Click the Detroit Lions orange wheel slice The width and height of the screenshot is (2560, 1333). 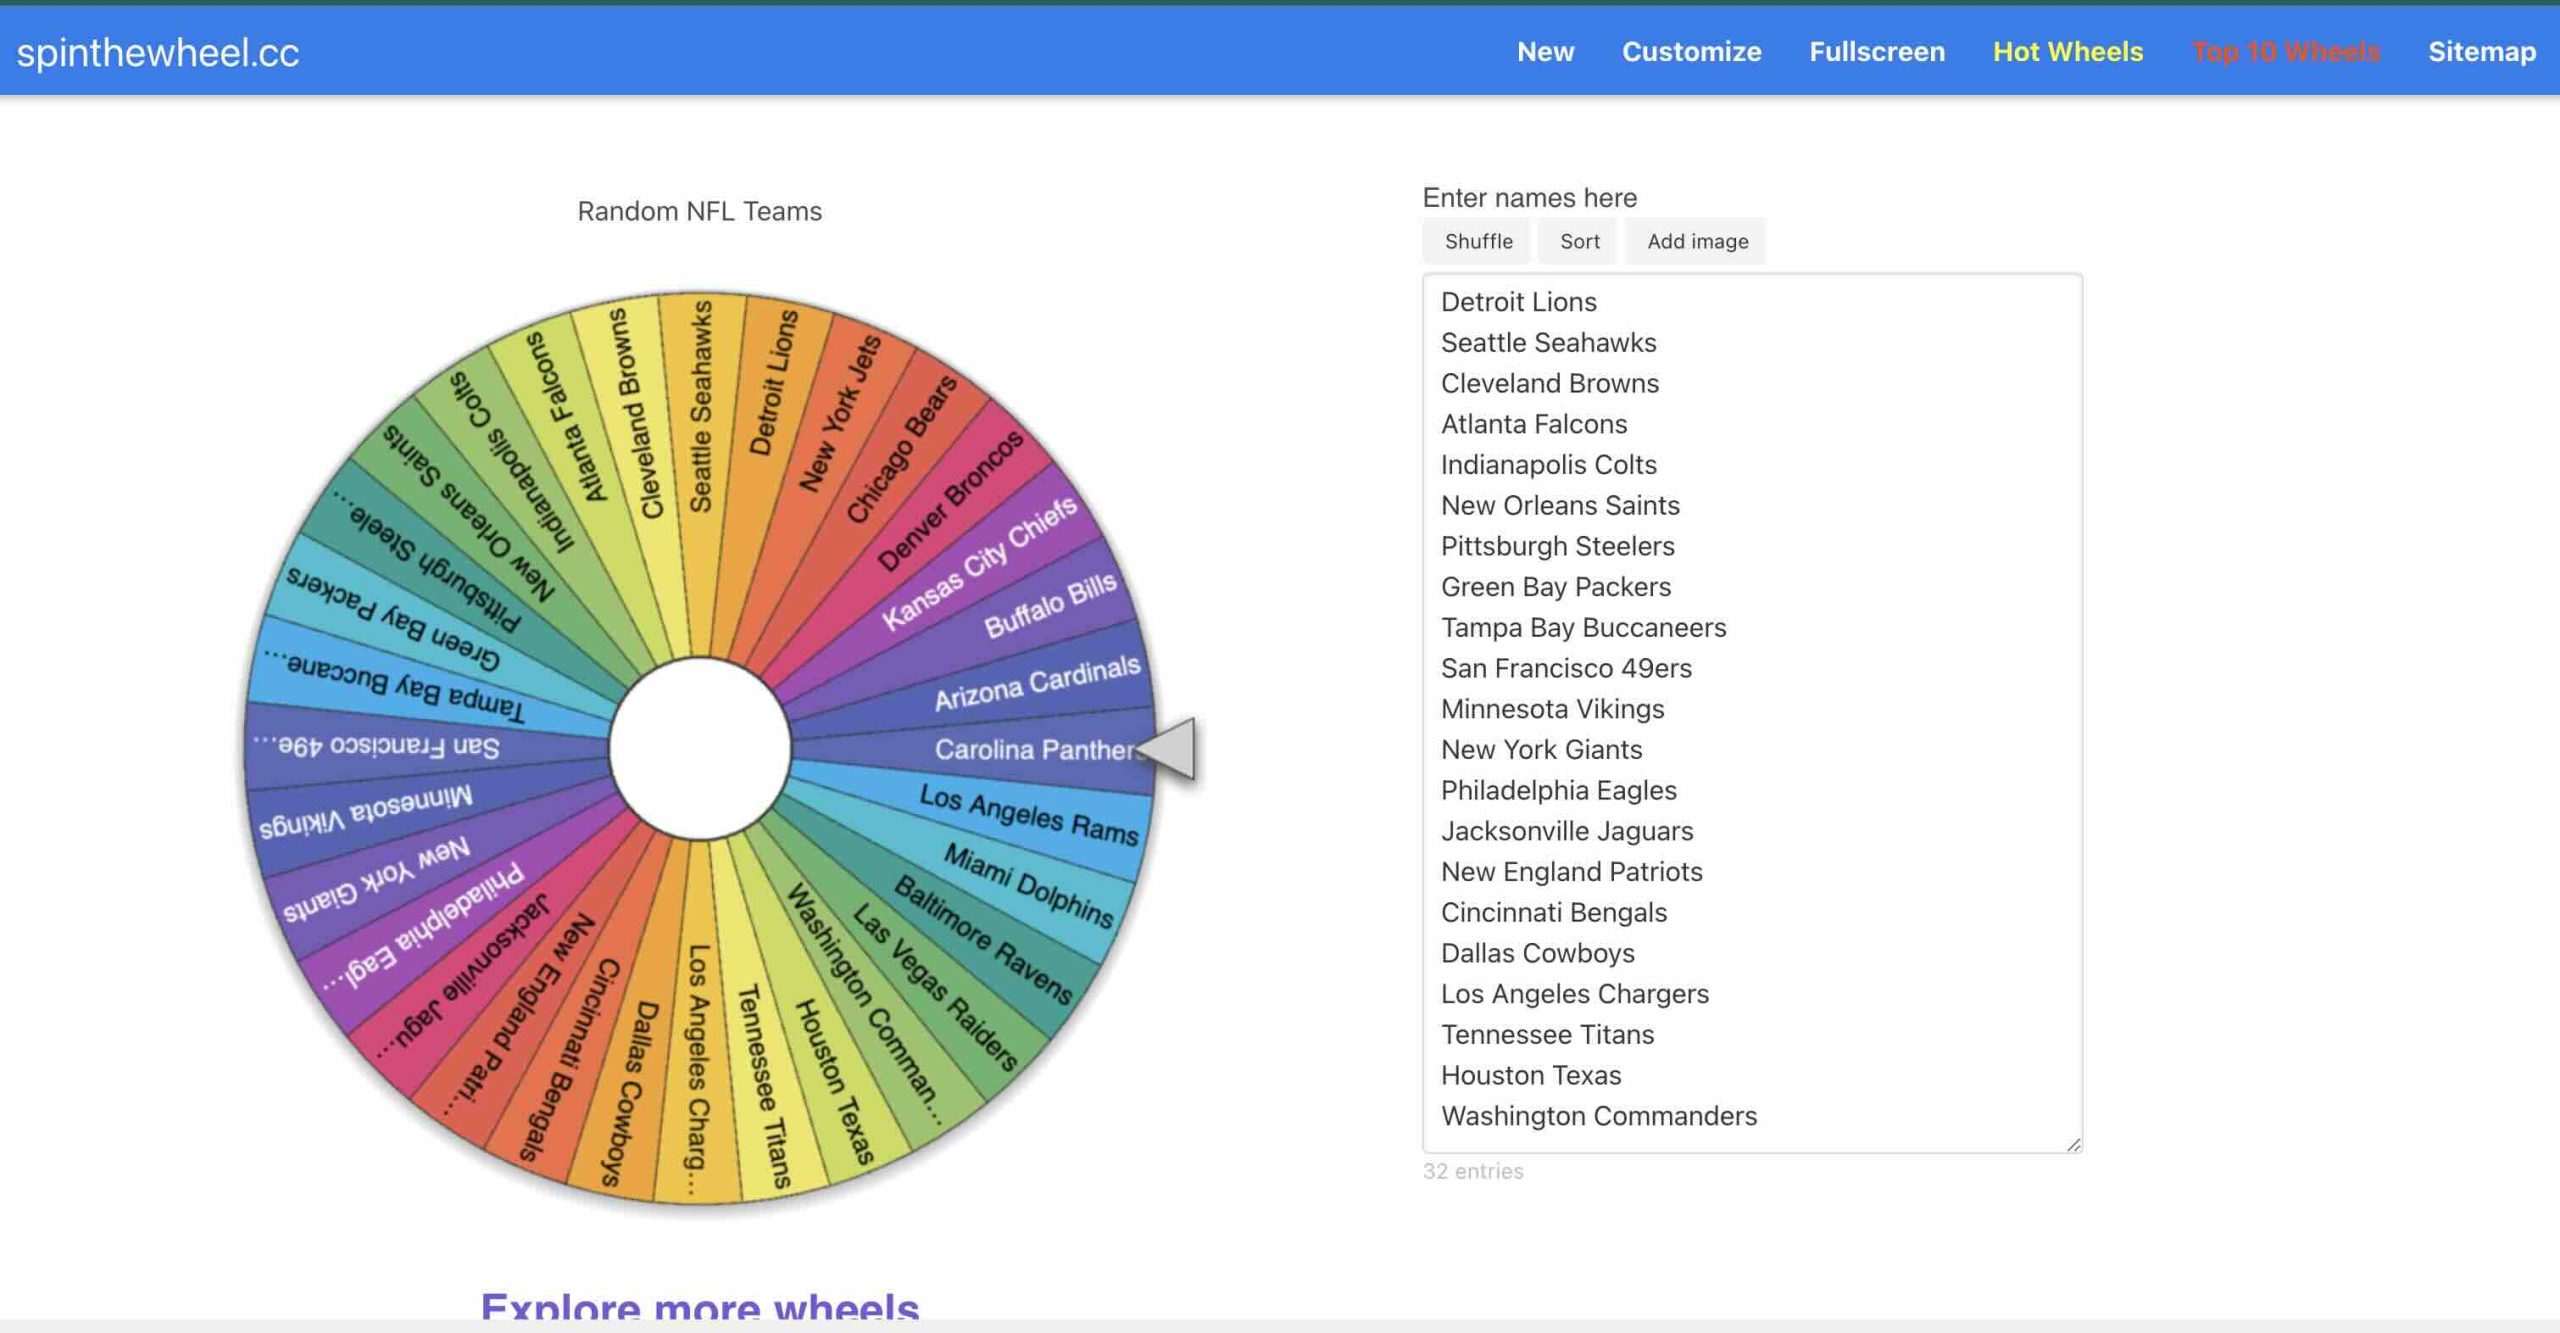pyautogui.click(x=774, y=382)
